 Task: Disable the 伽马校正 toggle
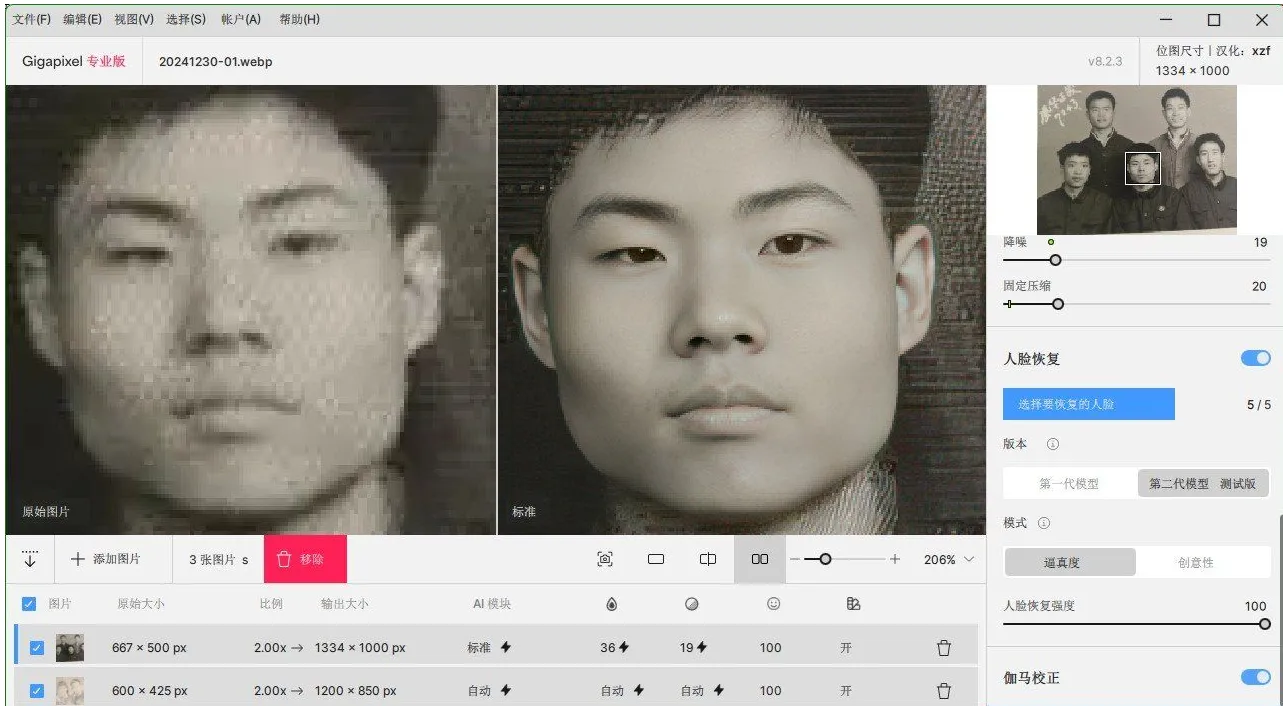[x=1255, y=677]
